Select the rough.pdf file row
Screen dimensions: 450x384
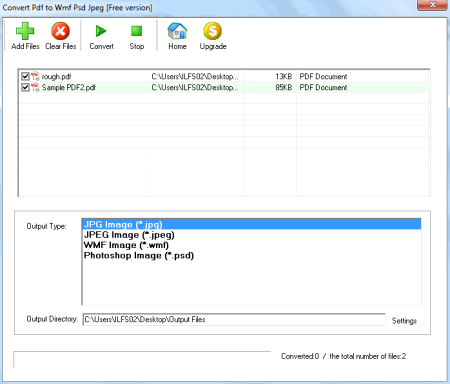pyautogui.click(x=224, y=76)
